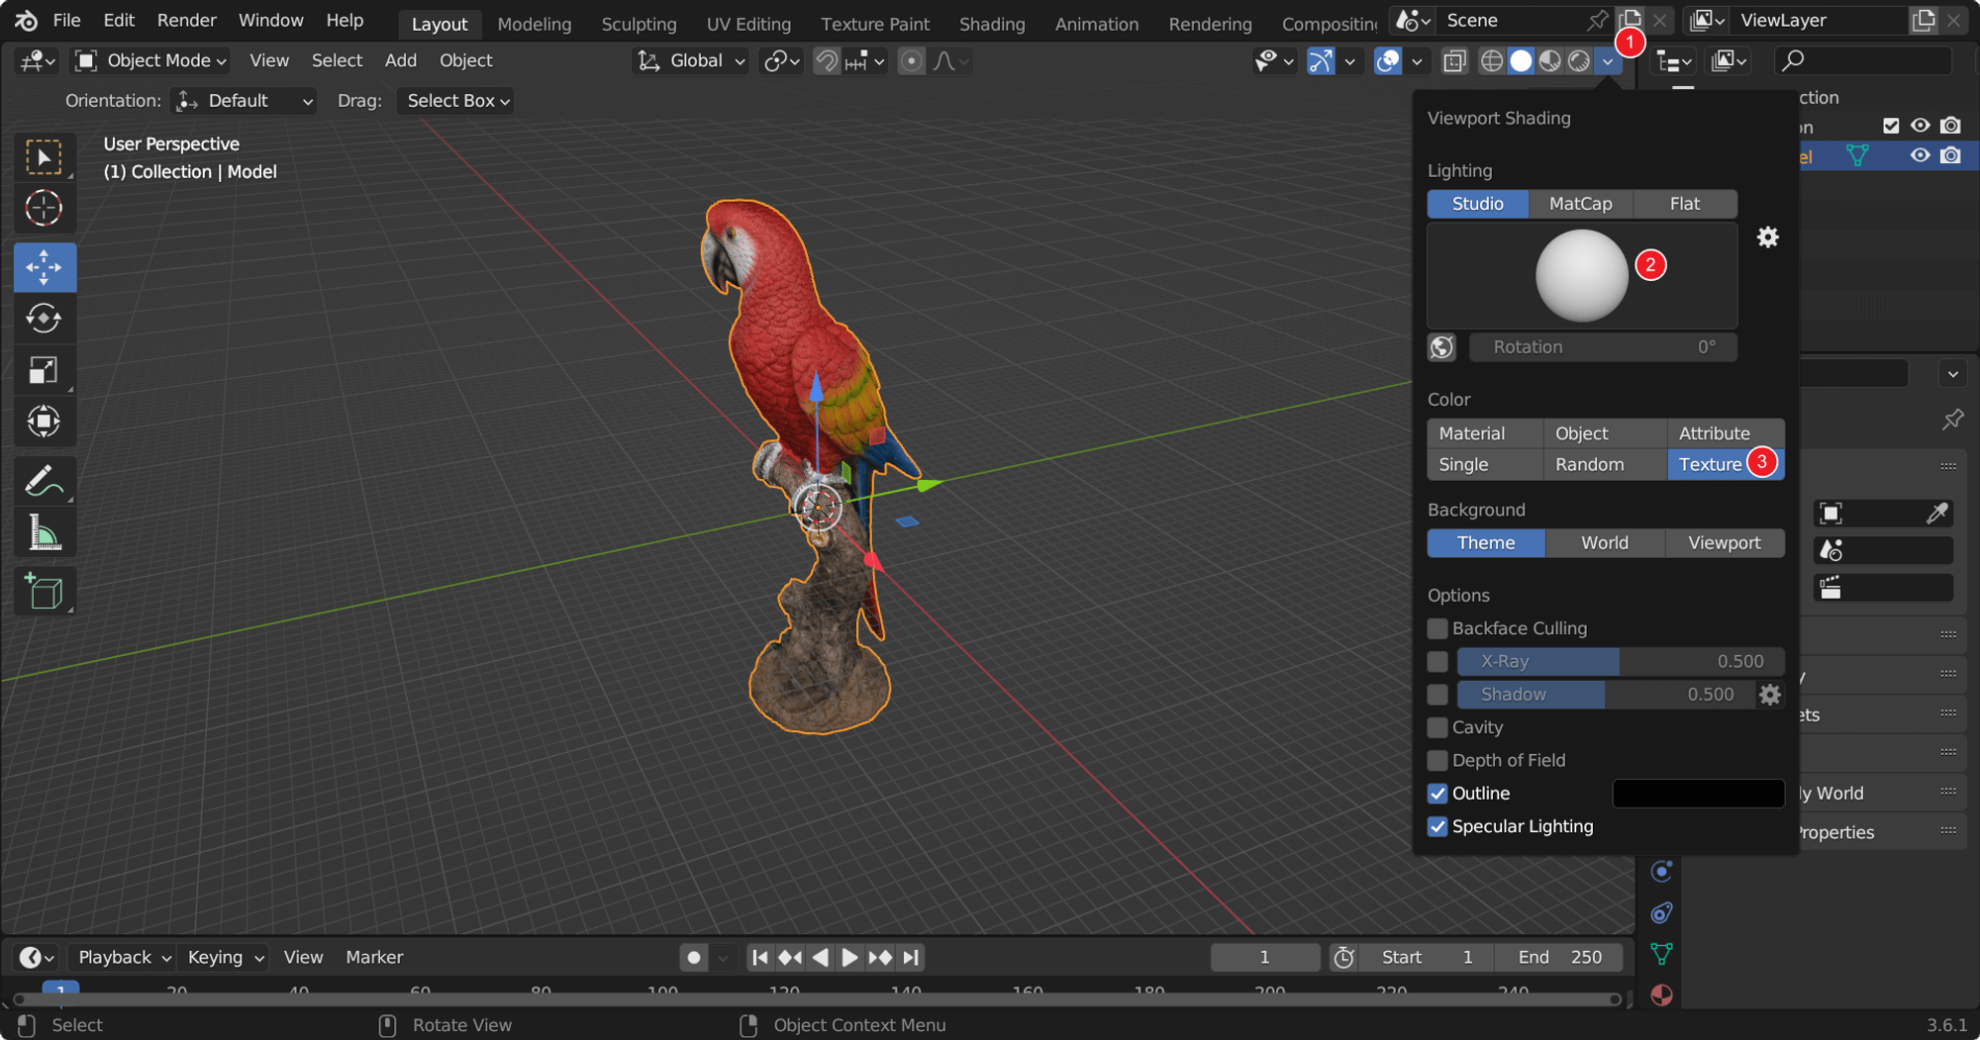The height and width of the screenshot is (1040, 1980).
Task: Switch viewport to Wireframe shading mode
Action: click(1490, 61)
